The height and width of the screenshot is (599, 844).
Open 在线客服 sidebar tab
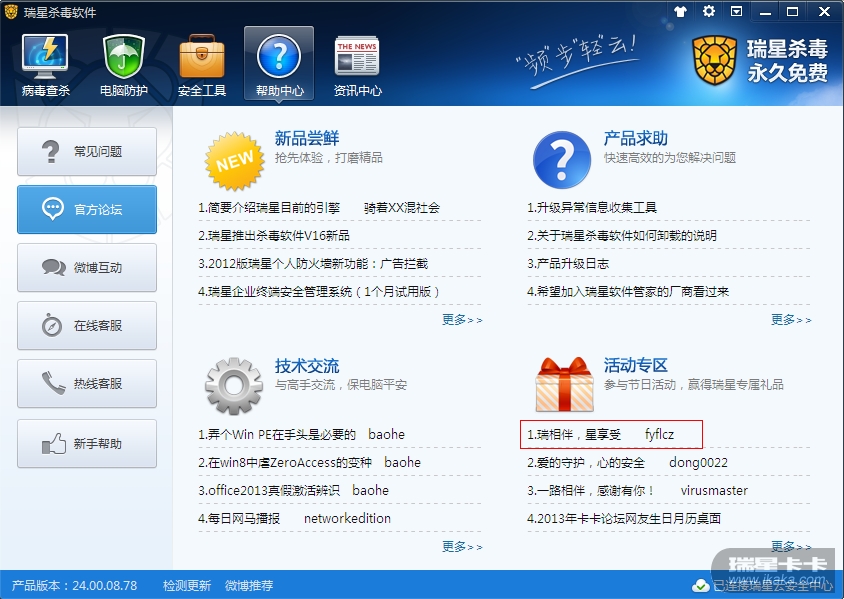[87, 326]
